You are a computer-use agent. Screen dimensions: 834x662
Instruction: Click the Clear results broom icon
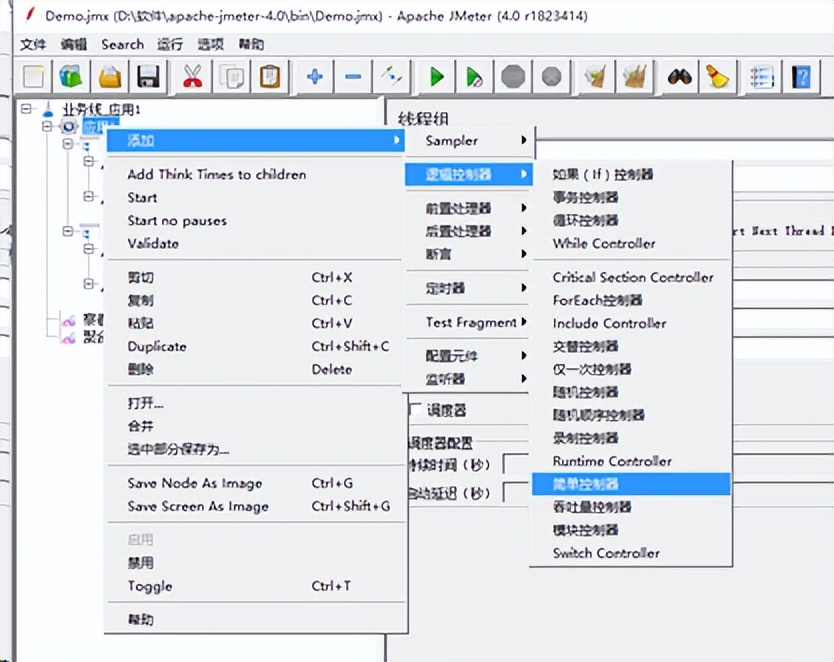(596, 77)
